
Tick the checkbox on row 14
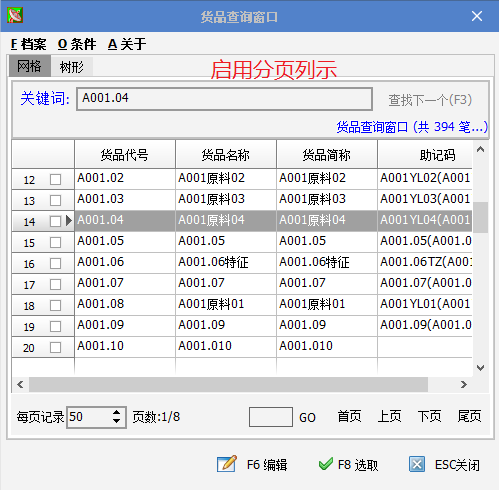point(55,221)
